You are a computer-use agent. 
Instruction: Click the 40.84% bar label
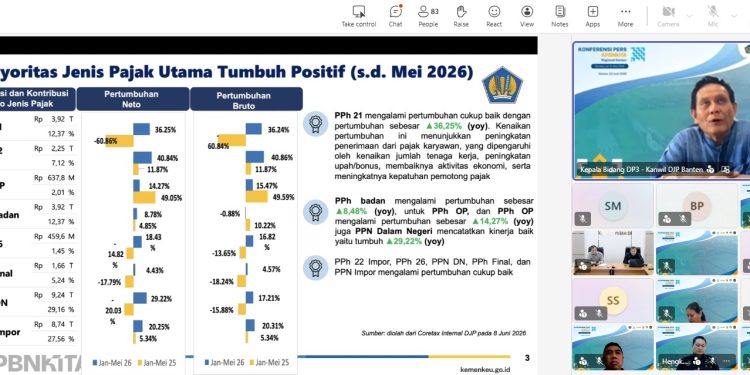(x=167, y=157)
